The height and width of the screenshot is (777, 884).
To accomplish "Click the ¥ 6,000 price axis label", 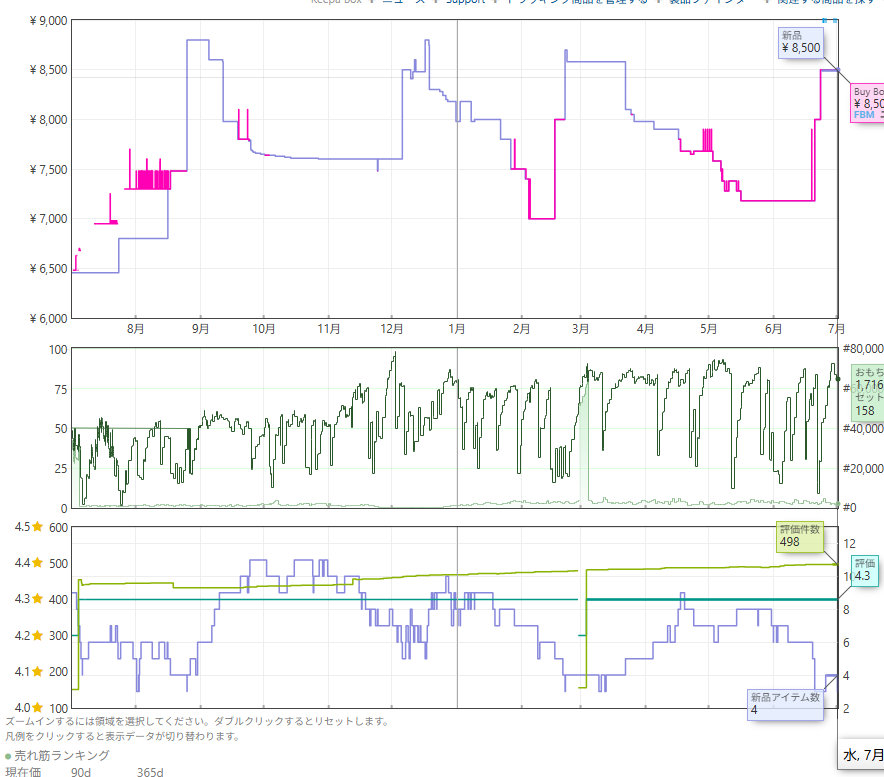I will pyautogui.click(x=48, y=319).
